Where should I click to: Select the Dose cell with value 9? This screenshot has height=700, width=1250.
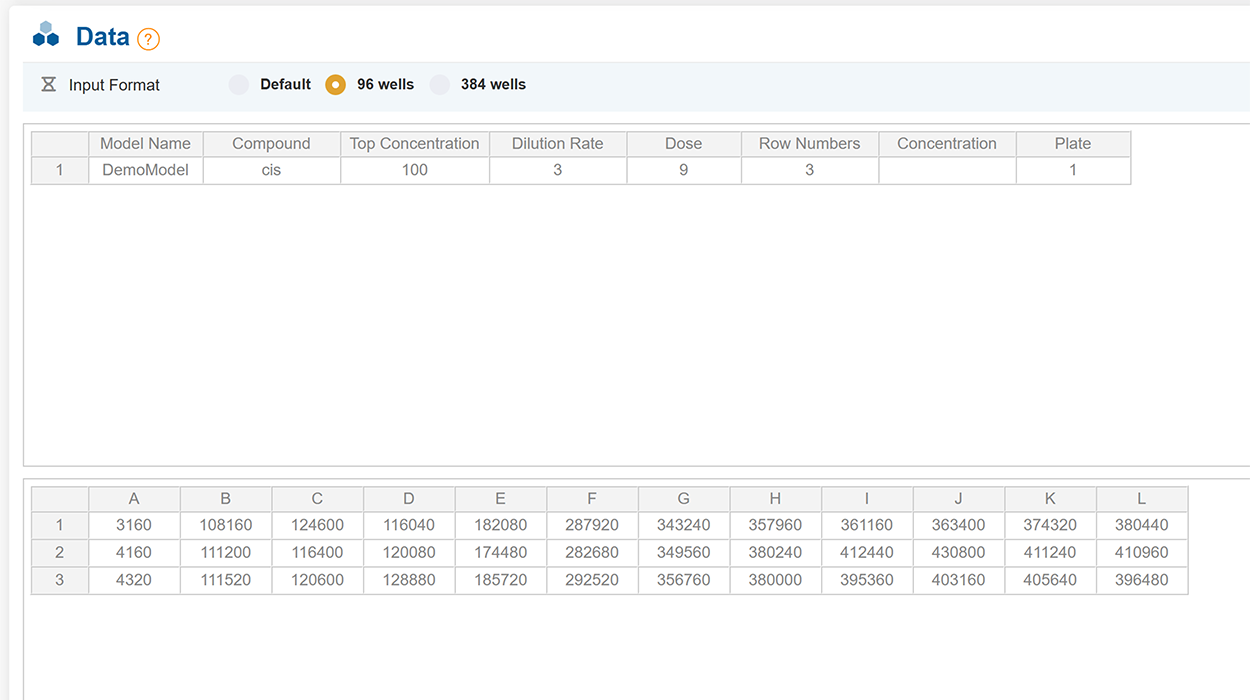(x=683, y=170)
